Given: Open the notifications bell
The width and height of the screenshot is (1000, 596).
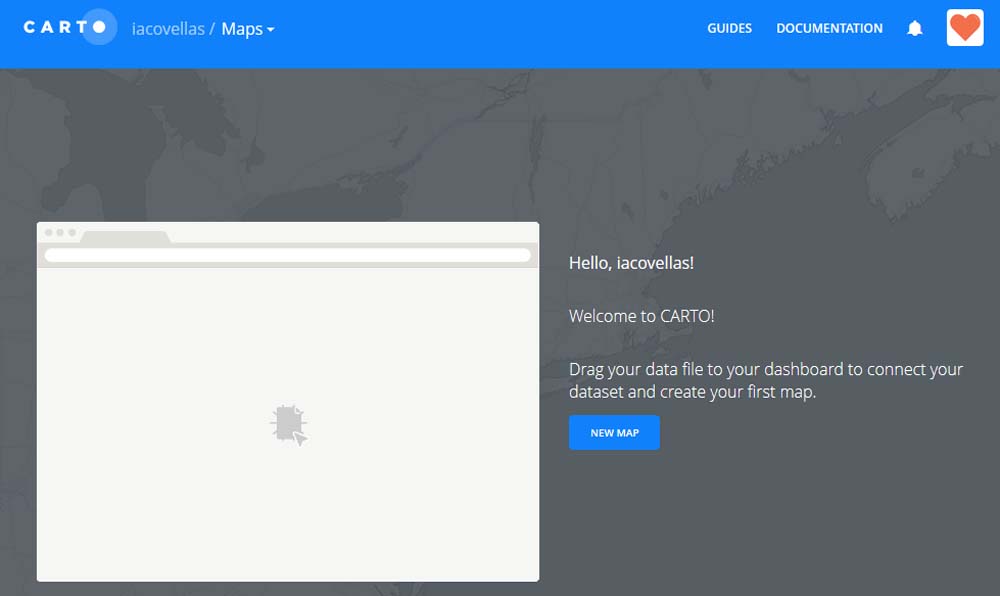Looking at the screenshot, I should [915, 28].
